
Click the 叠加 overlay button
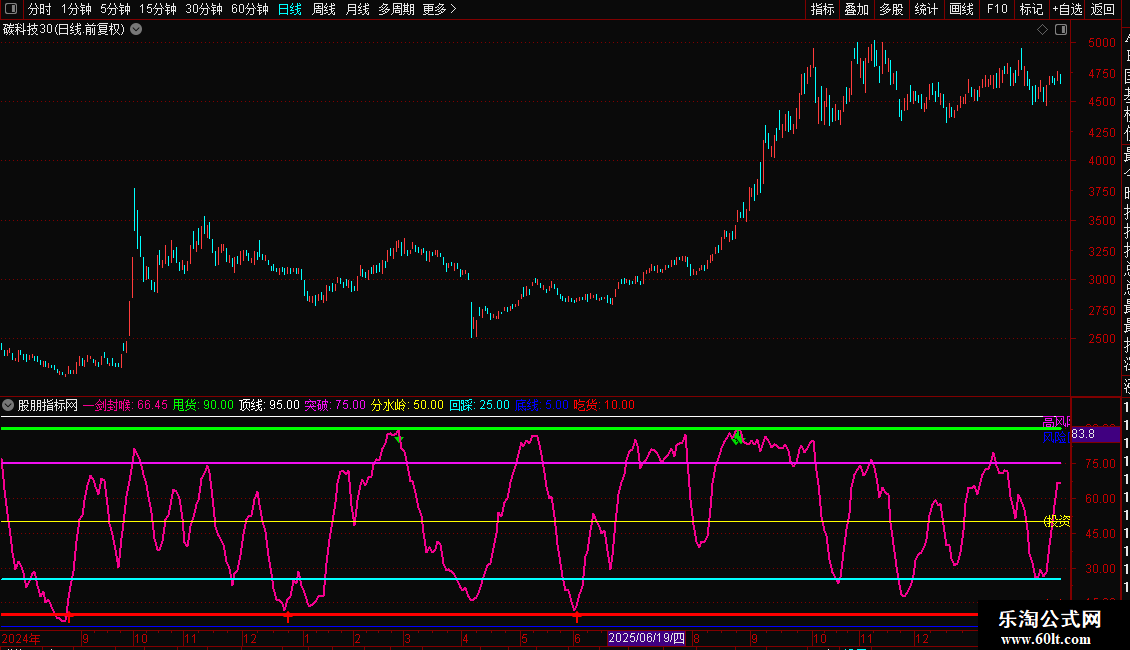tap(857, 9)
